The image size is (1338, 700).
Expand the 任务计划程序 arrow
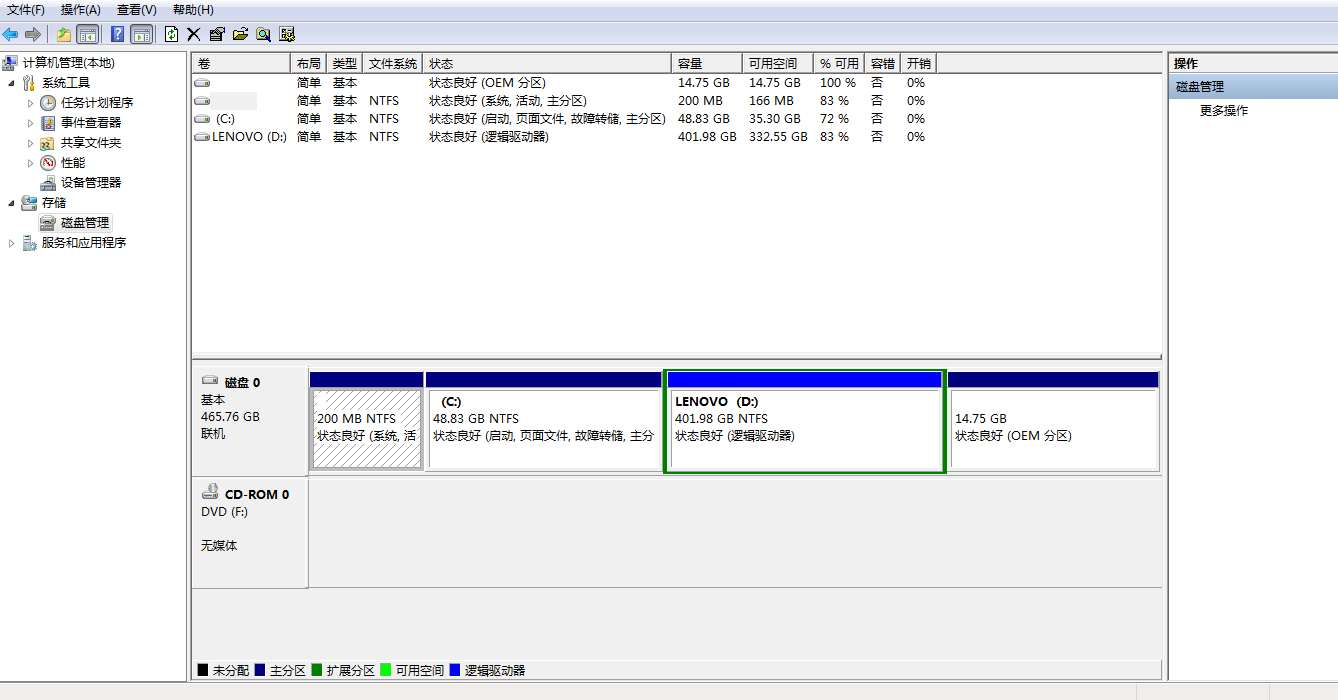click(30, 103)
